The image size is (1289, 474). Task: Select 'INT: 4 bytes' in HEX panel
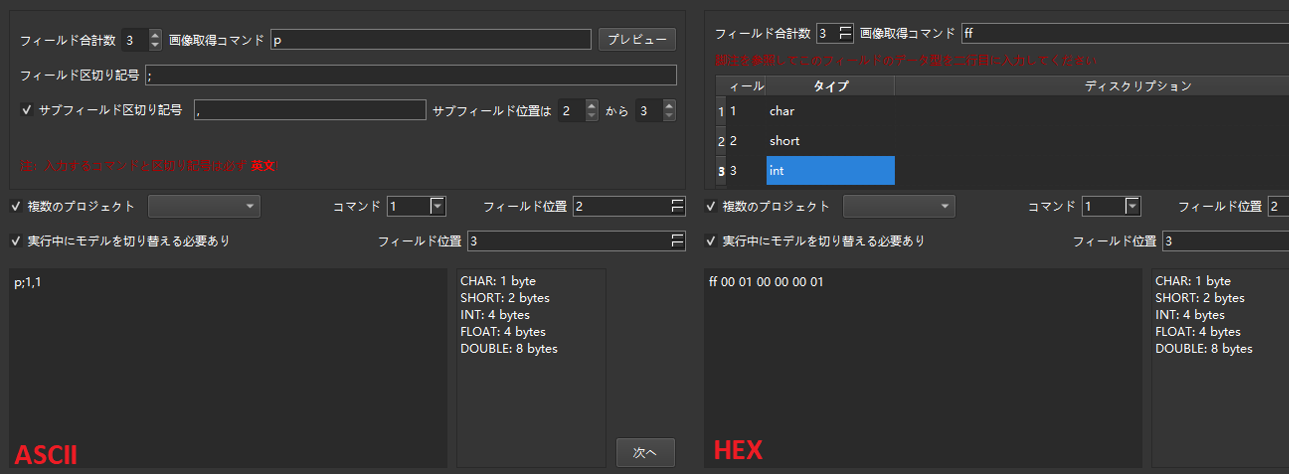pos(1190,315)
